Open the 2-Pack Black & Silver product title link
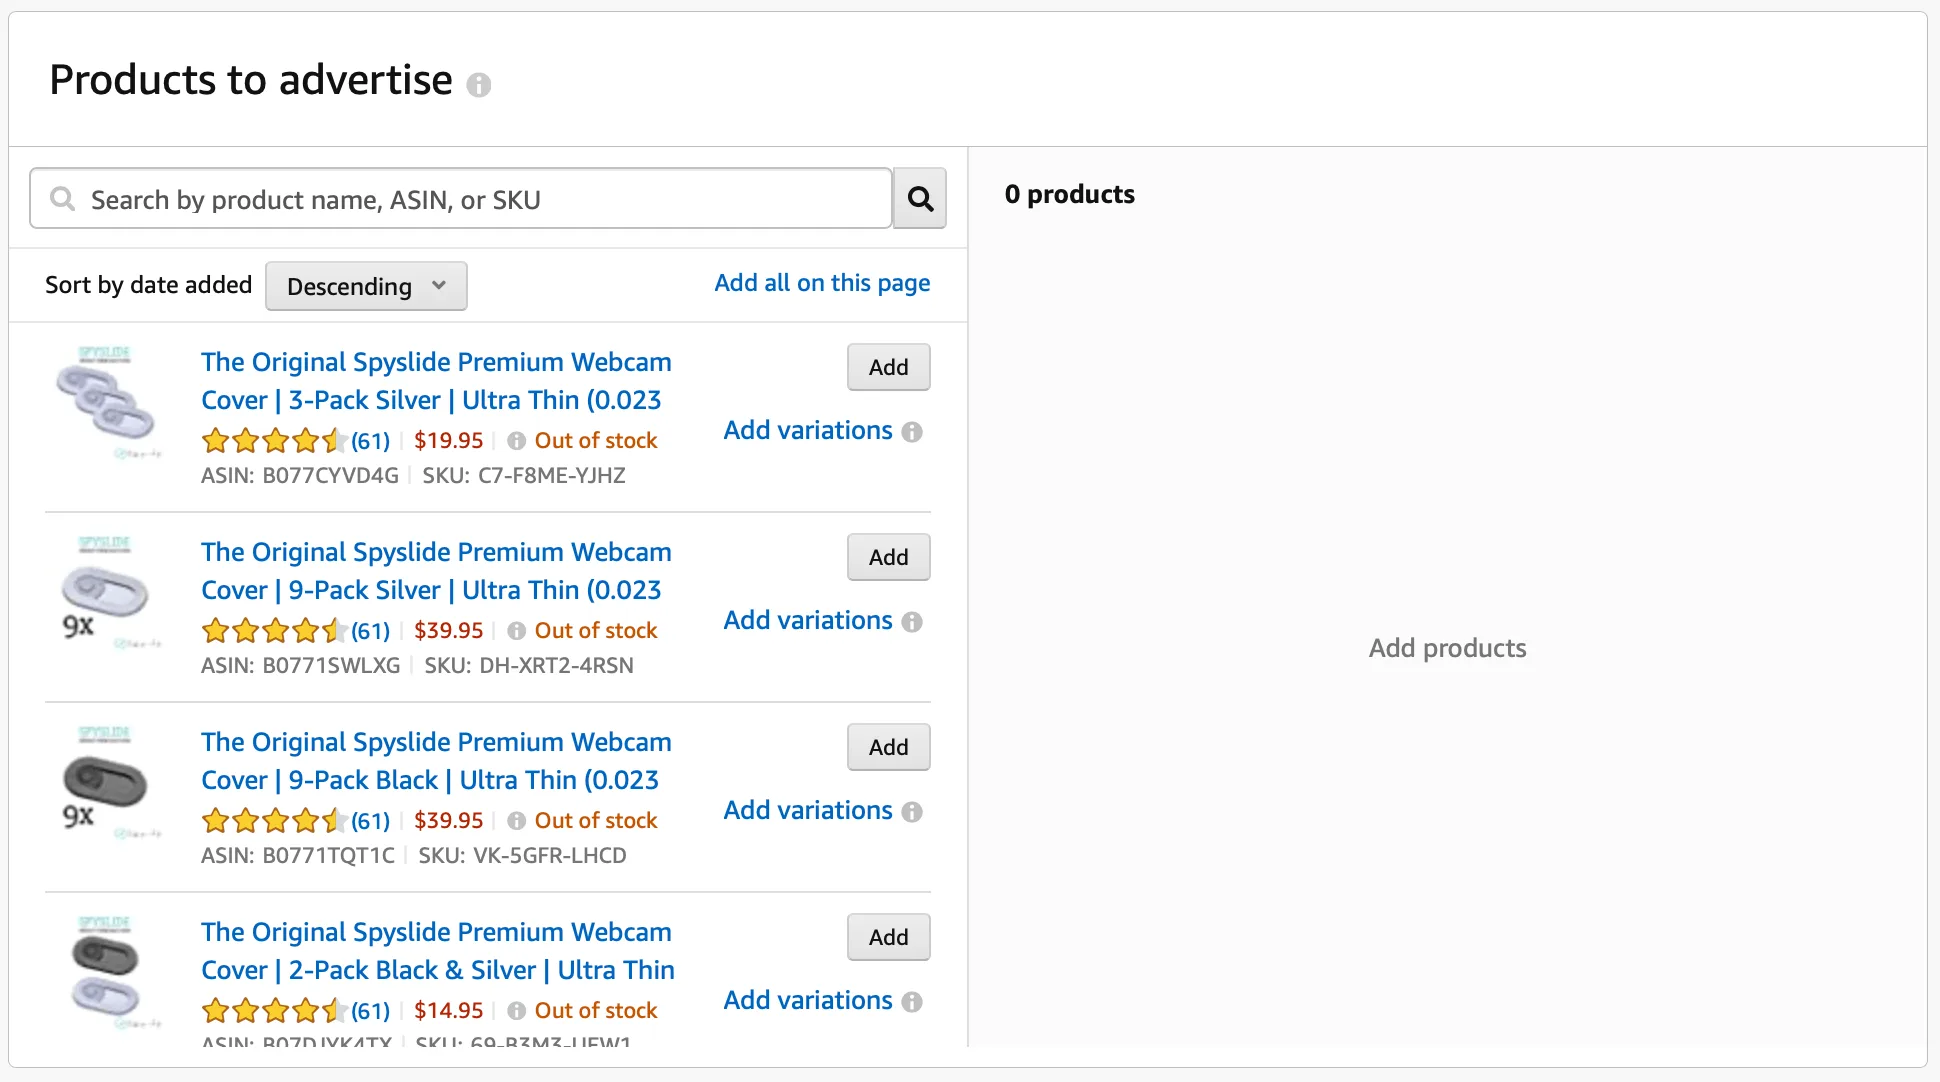This screenshot has width=1940, height=1082. click(438, 951)
